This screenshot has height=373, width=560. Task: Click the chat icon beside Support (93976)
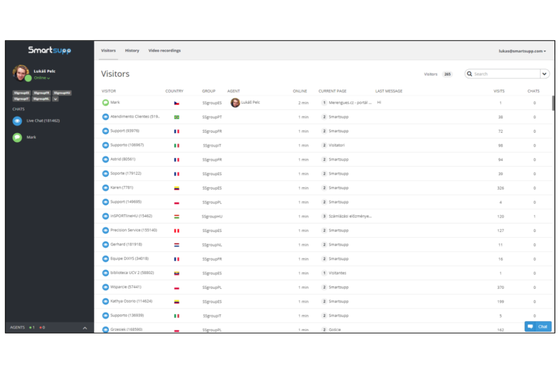click(105, 131)
